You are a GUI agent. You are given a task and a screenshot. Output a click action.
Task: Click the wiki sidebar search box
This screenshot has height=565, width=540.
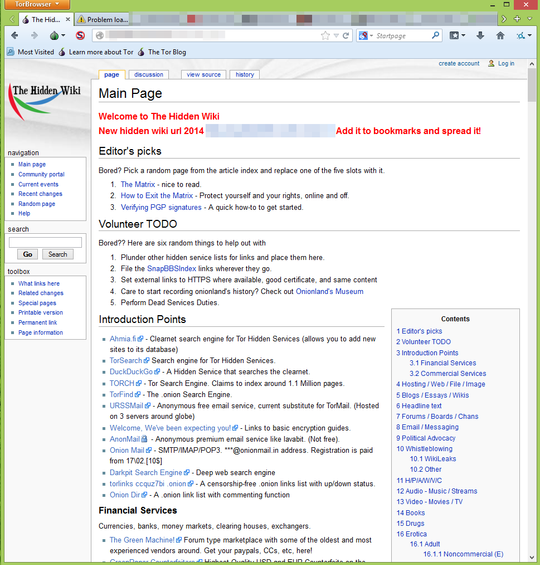coord(45,243)
